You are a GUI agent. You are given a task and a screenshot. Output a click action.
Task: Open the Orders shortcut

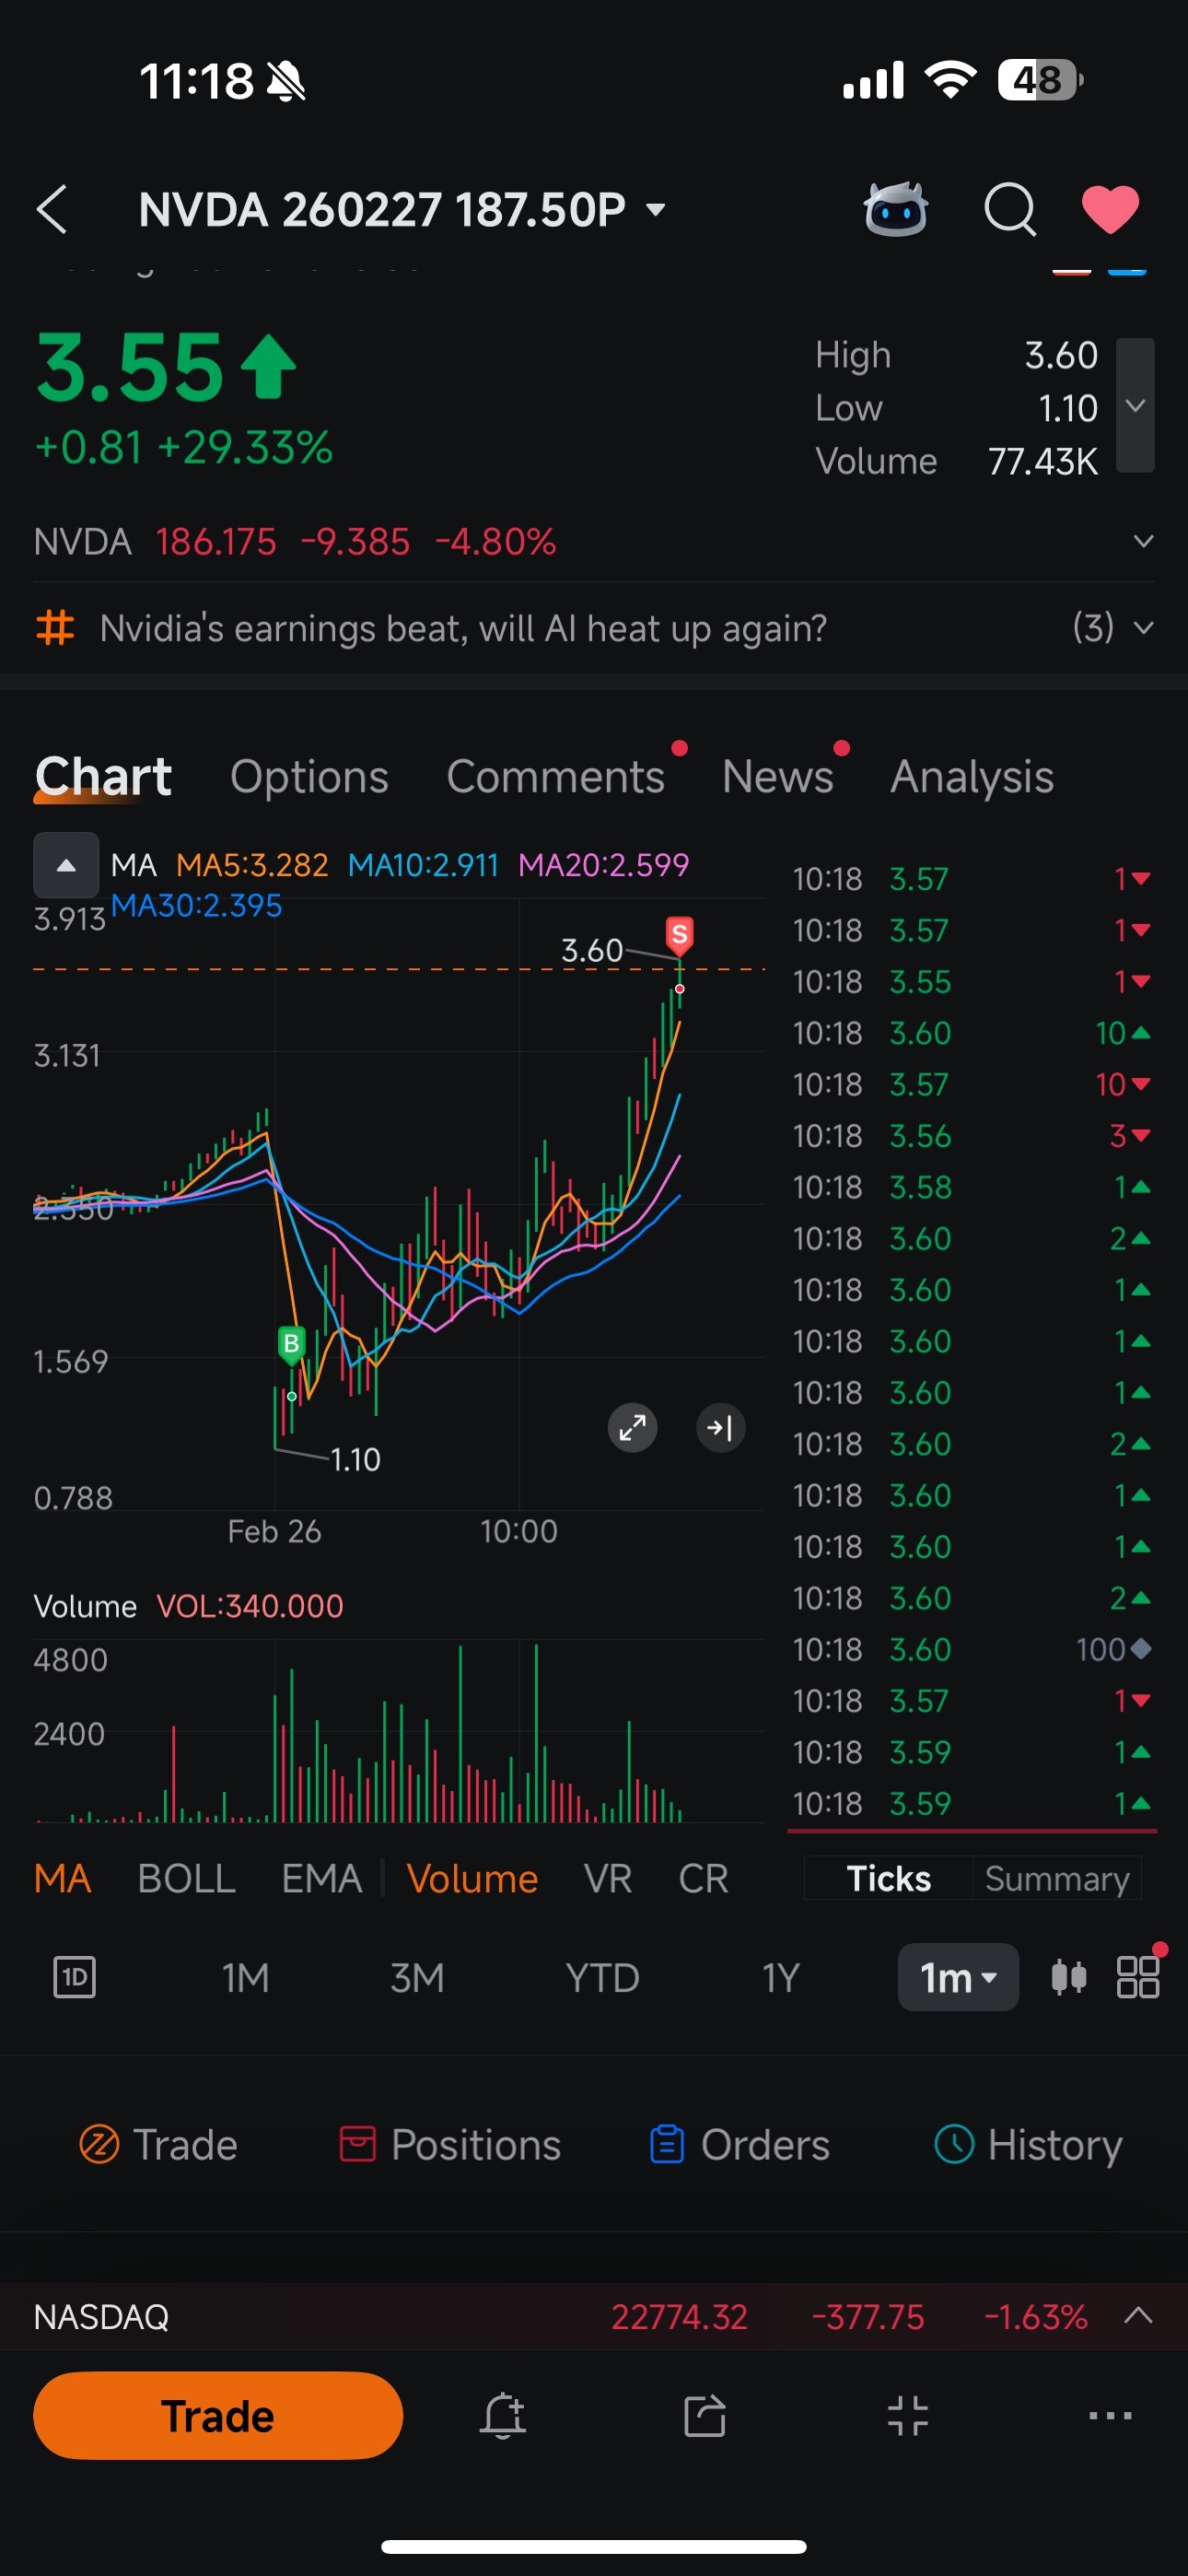pos(739,2144)
